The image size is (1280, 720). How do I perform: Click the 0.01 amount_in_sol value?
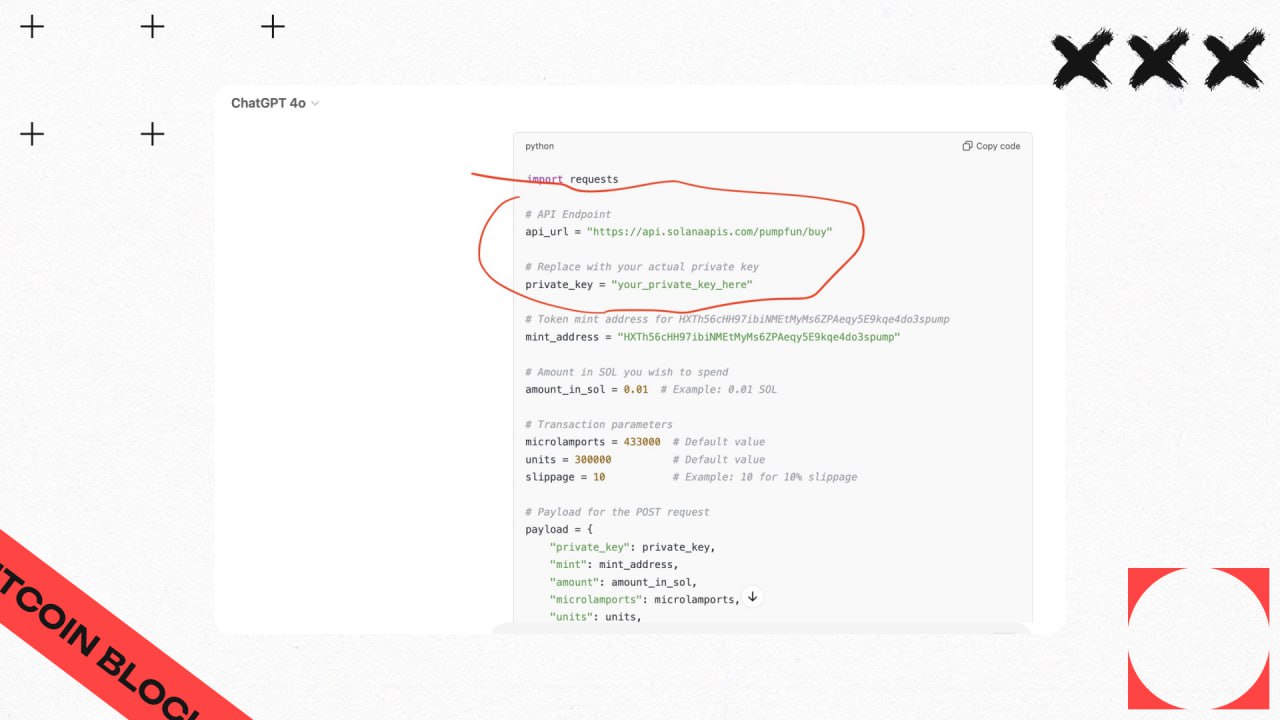635,390
